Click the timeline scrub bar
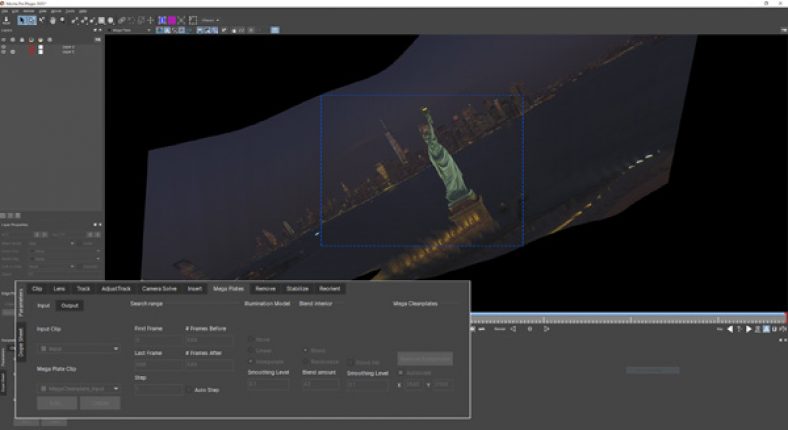 pos(620,320)
